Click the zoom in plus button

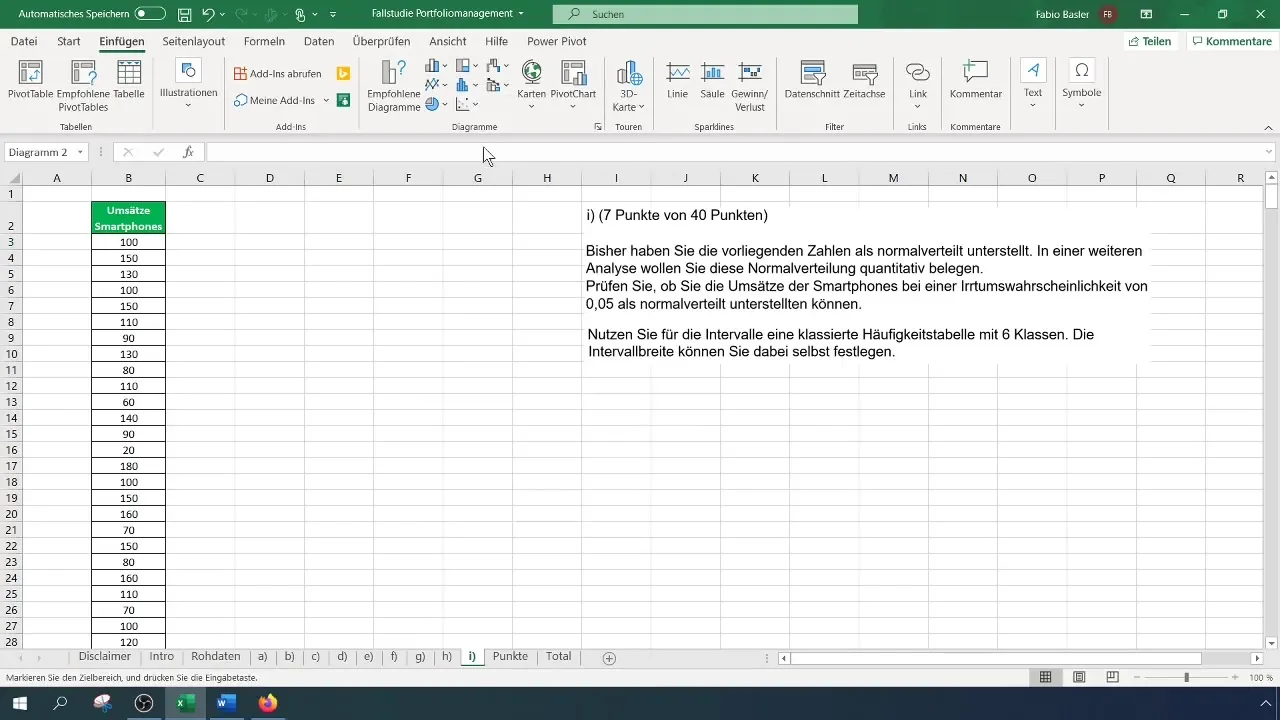point(1237,677)
